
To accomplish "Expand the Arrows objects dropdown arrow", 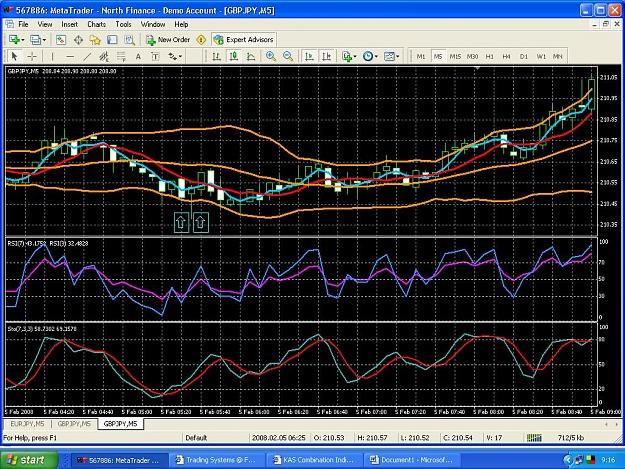I will tap(181, 57).
